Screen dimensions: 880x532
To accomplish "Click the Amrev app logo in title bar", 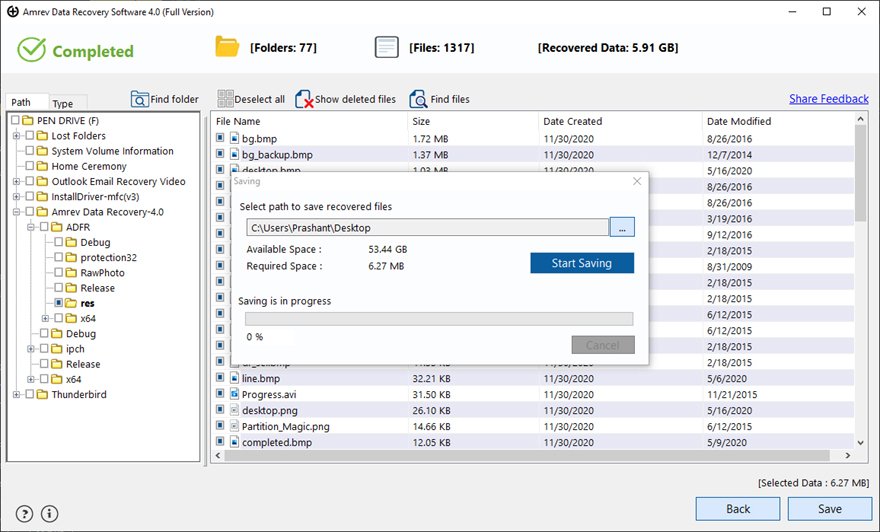I will pos(12,11).
